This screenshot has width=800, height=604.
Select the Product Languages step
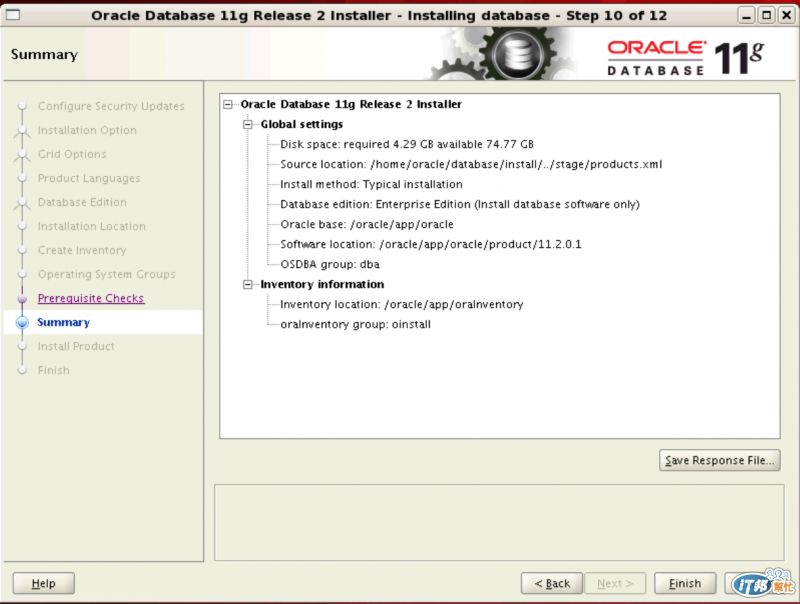pos(89,178)
